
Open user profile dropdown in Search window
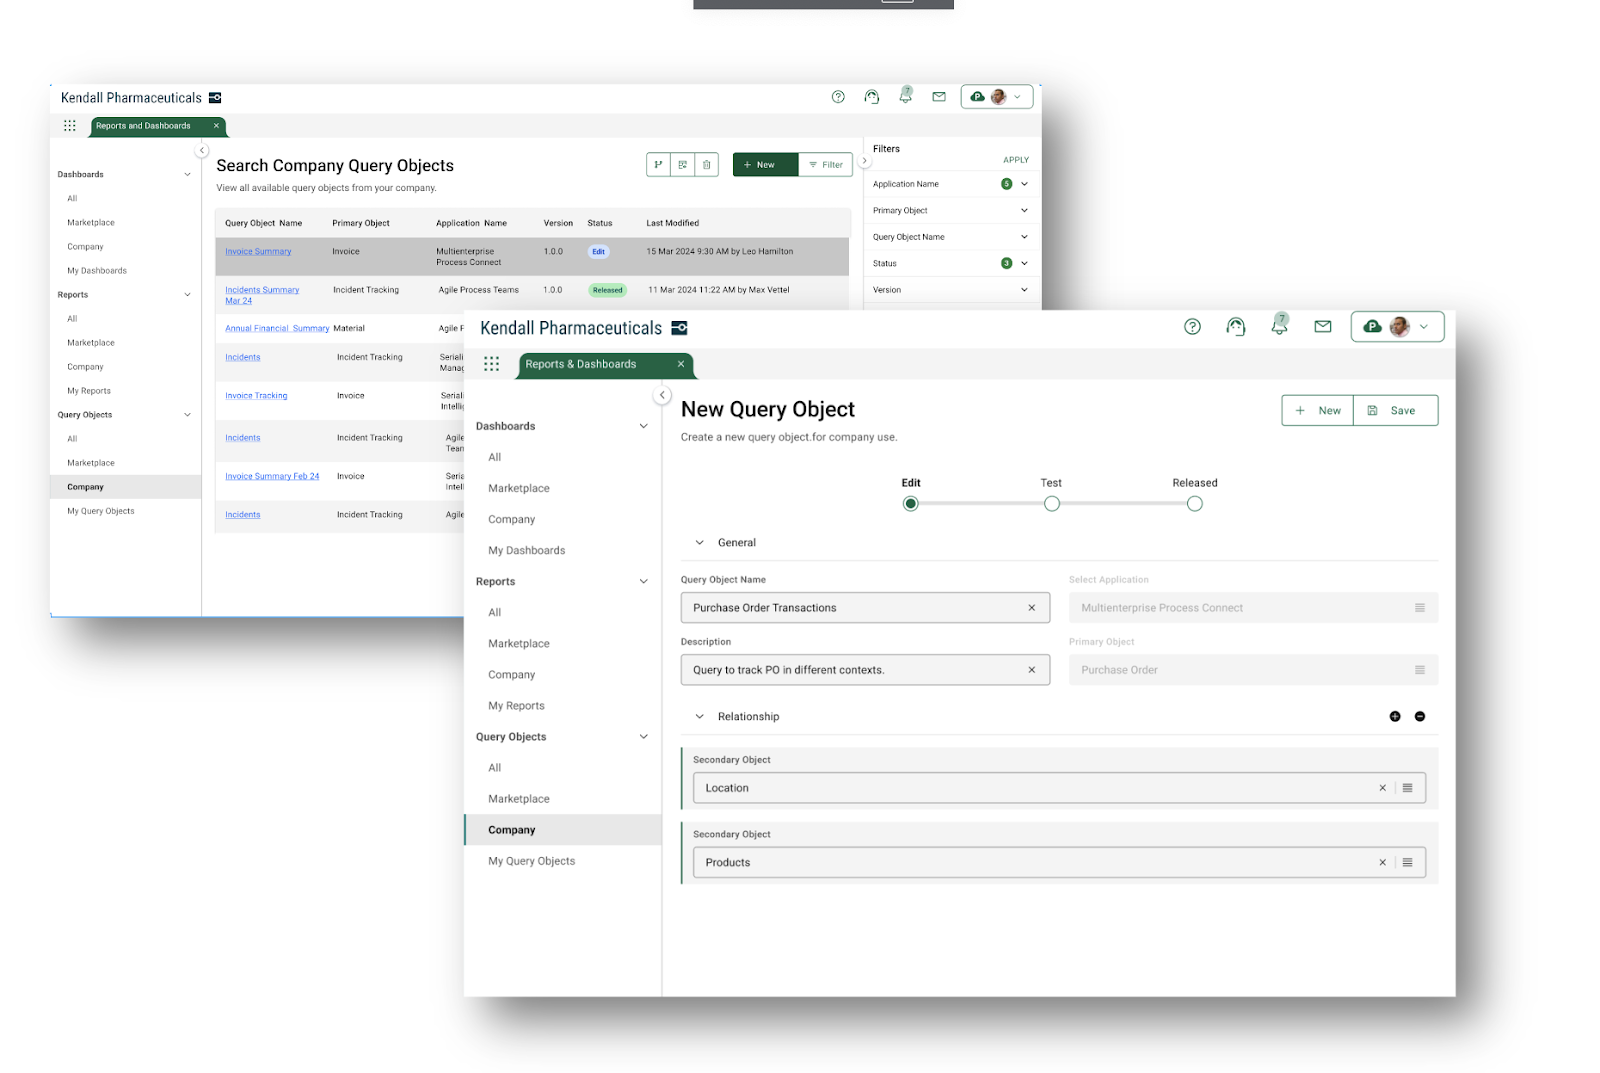pos(997,97)
